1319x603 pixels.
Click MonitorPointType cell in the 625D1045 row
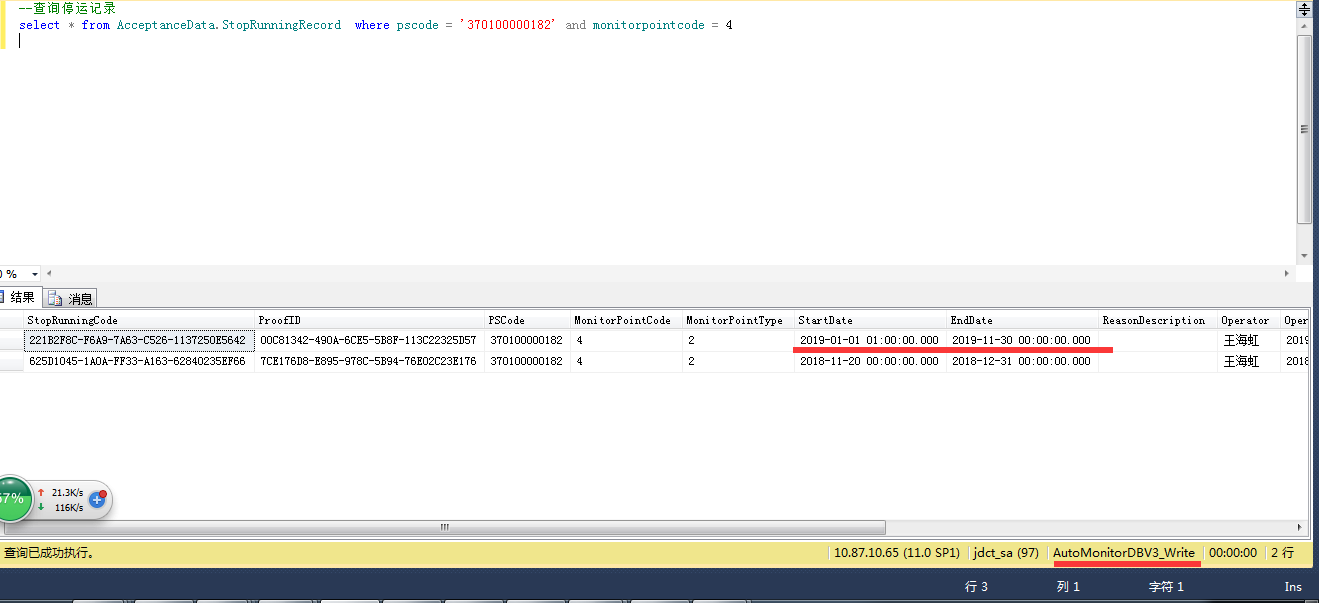point(738,361)
